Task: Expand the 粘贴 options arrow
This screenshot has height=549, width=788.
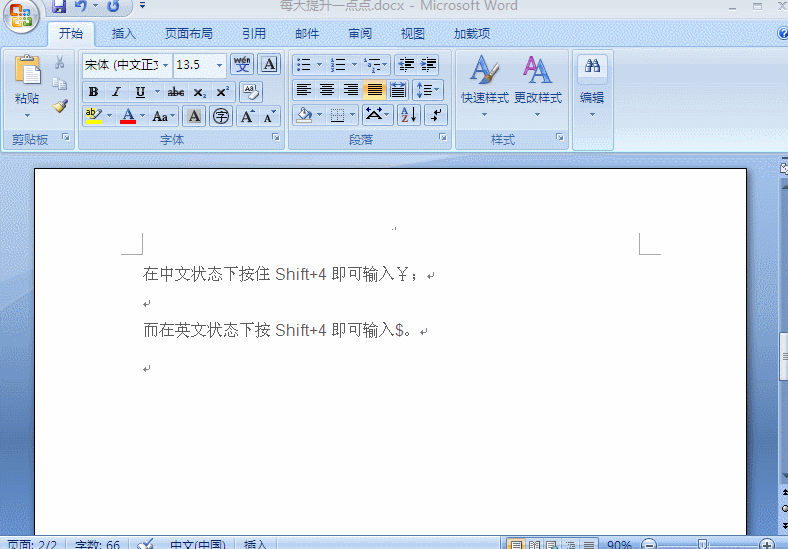Action: (27, 116)
